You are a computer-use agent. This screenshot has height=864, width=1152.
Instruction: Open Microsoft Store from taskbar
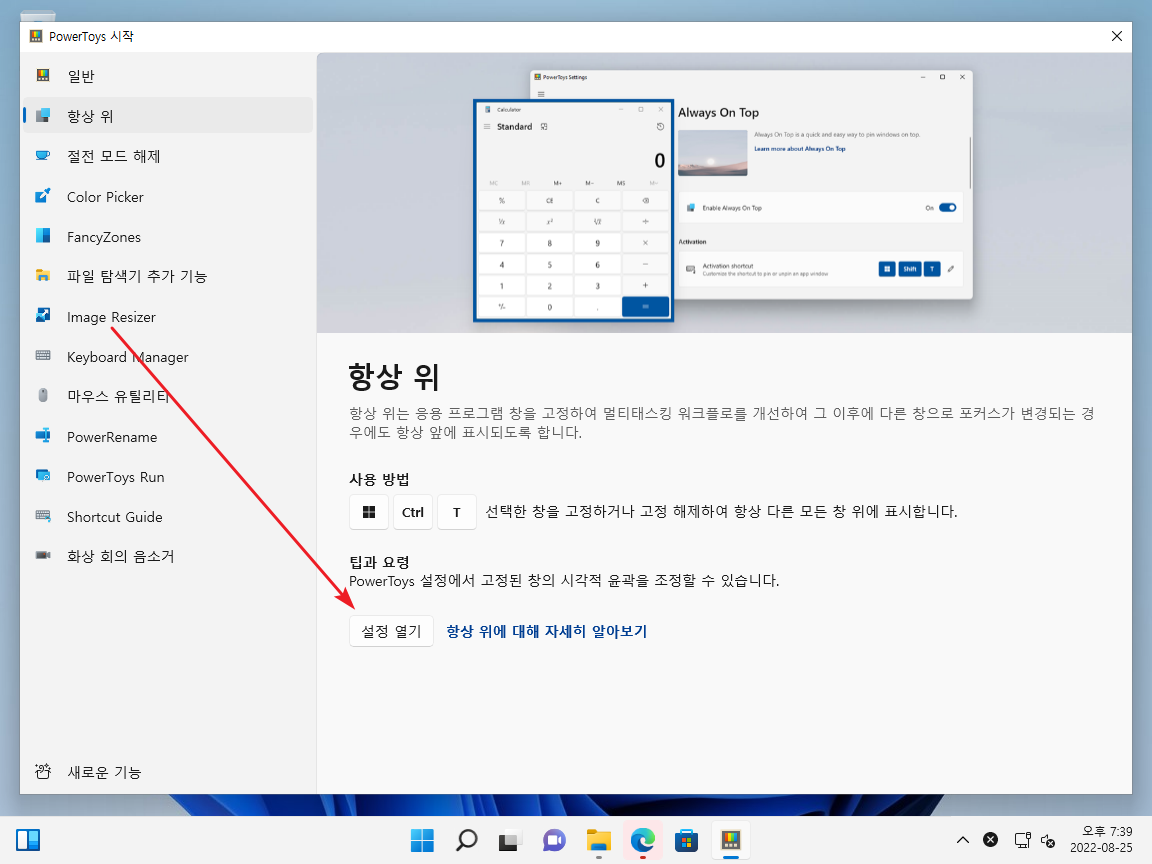coord(686,840)
